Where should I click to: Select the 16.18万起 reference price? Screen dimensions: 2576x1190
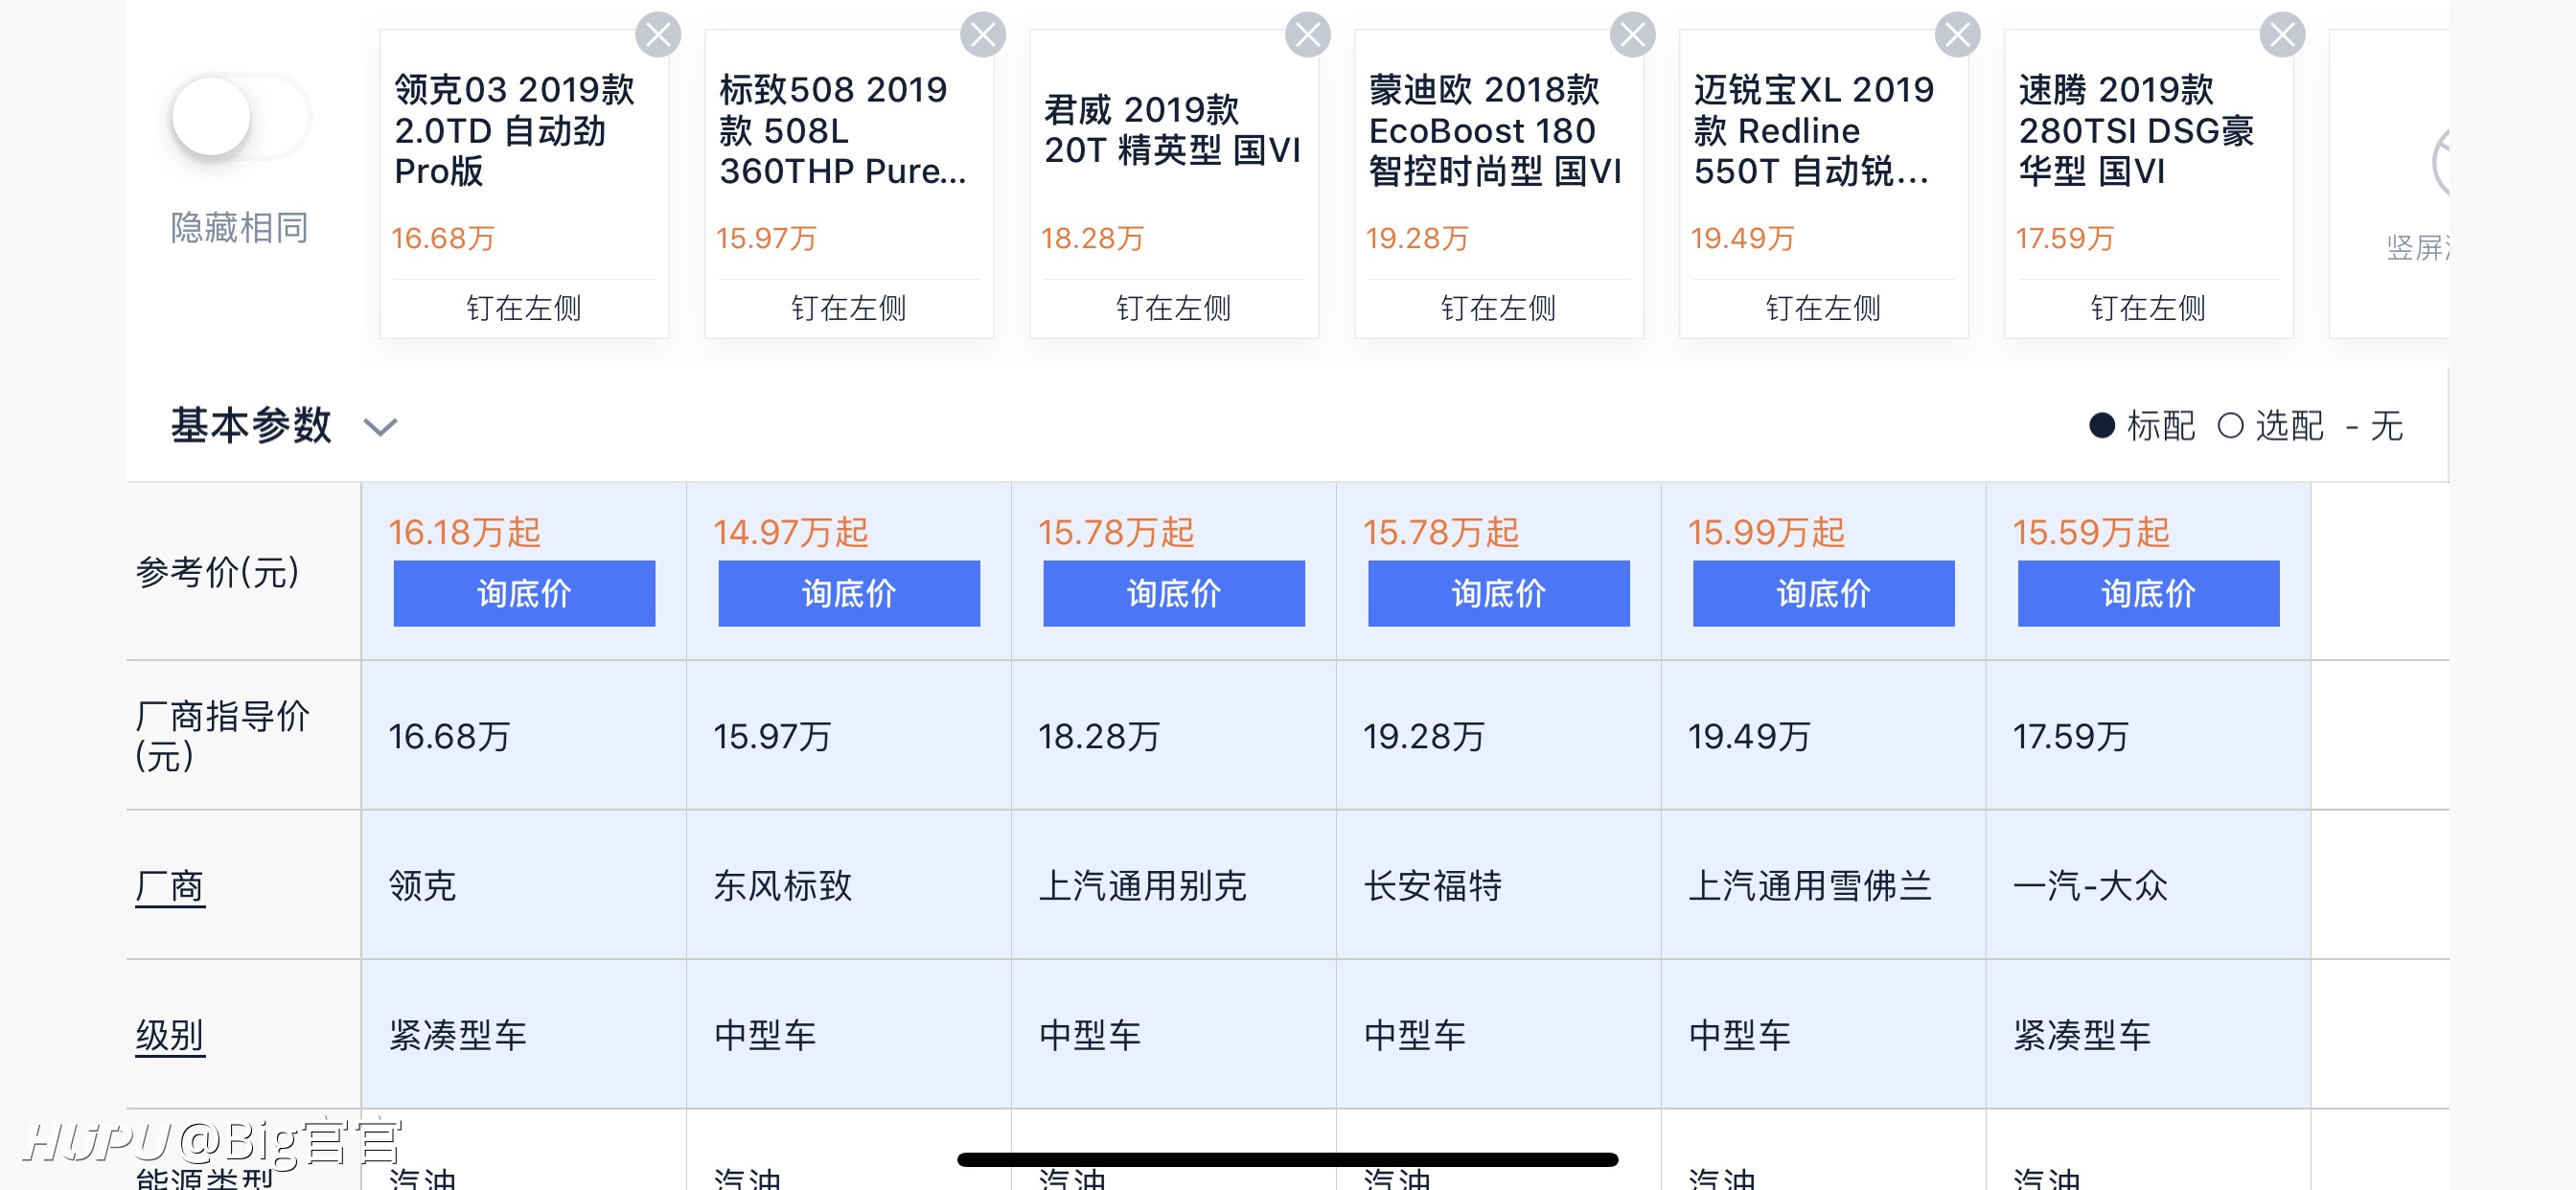pyautogui.click(x=465, y=532)
